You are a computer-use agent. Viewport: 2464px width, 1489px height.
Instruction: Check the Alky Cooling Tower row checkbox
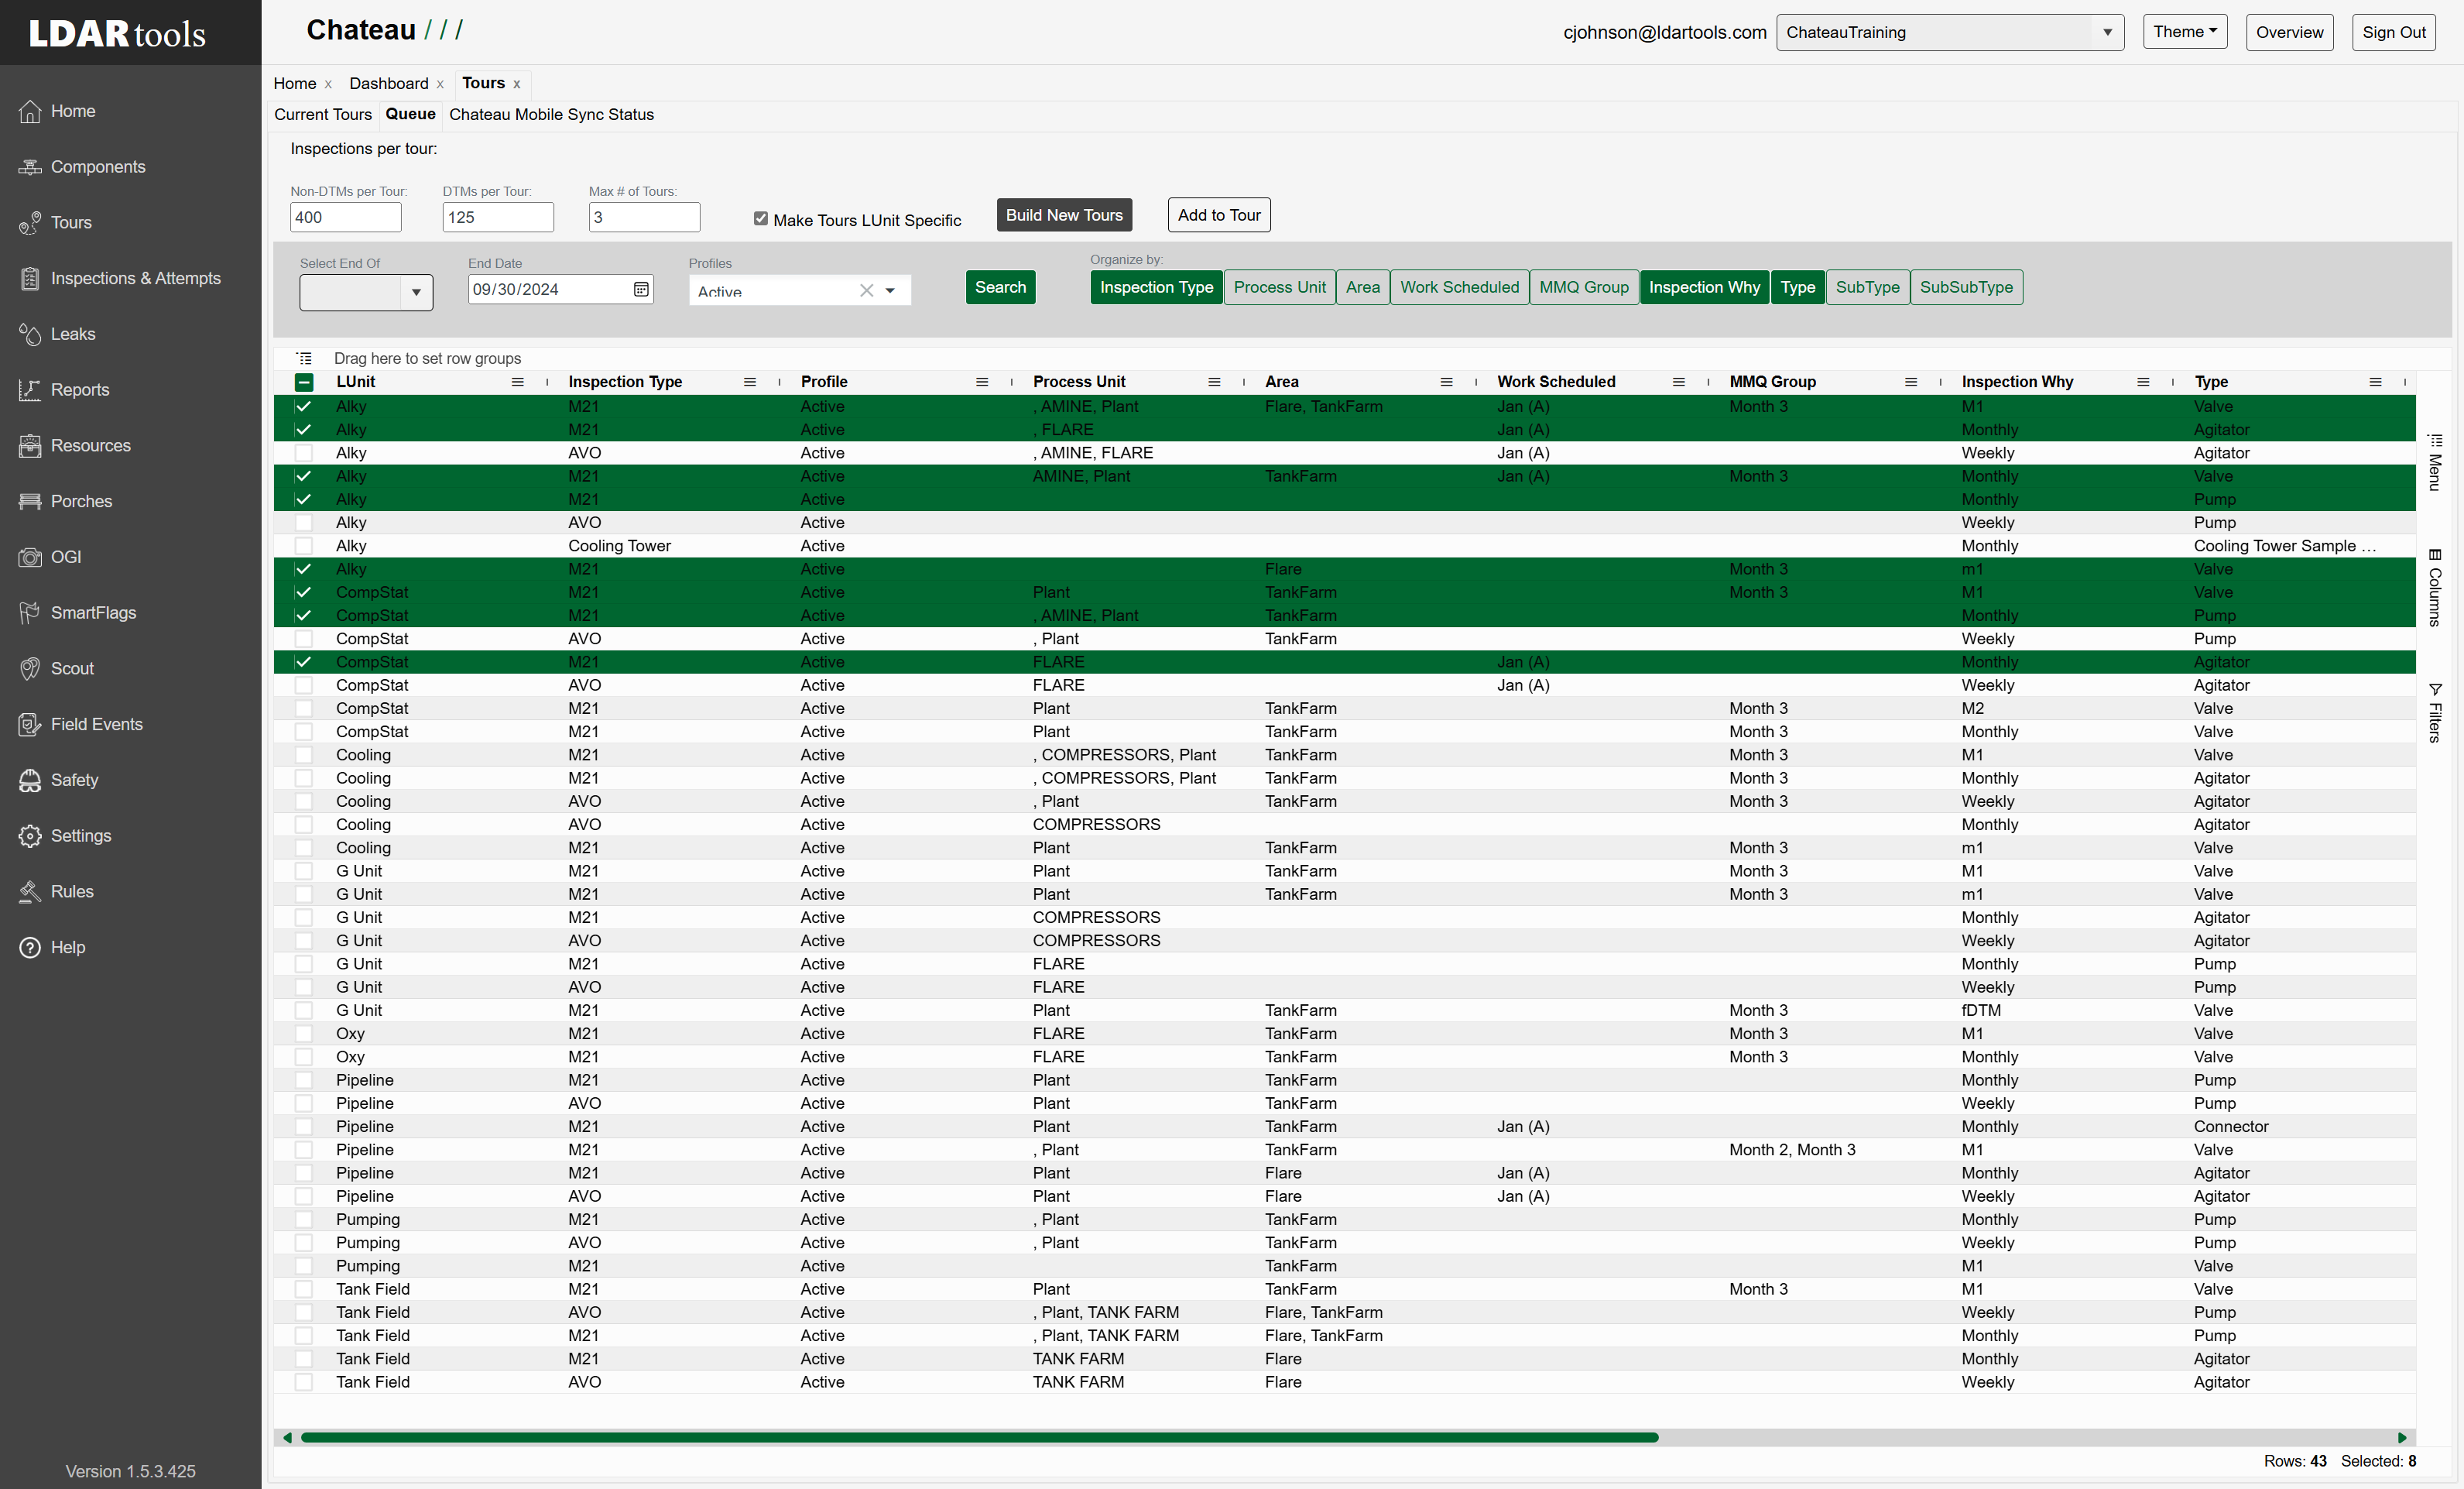pyautogui.click(x=304, y=546)
